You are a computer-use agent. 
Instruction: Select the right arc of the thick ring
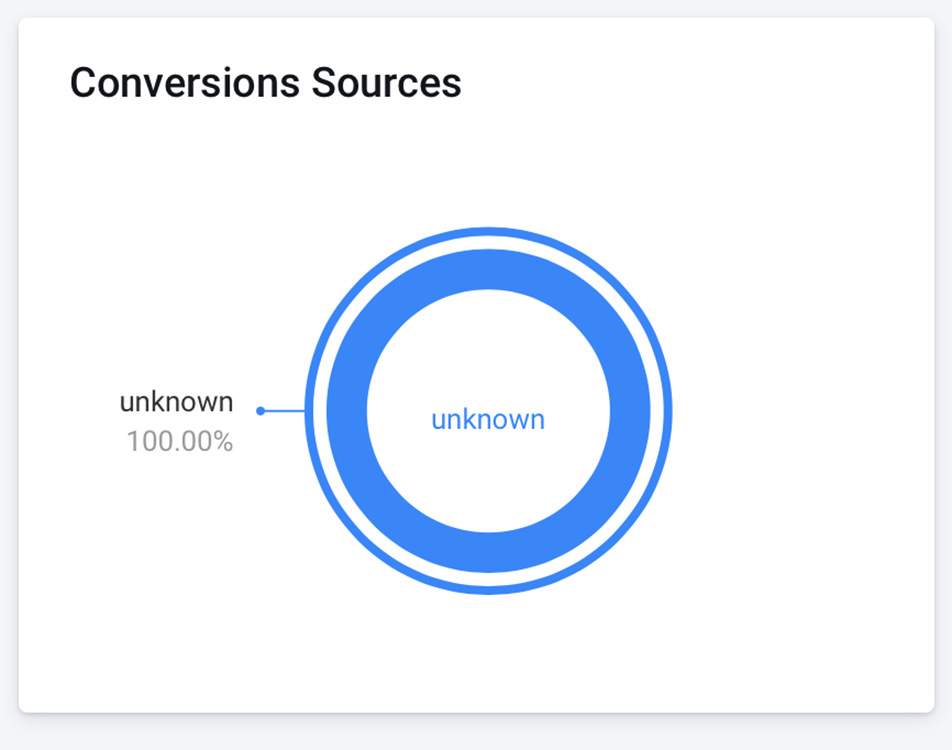pyautogui.click(x=630, y=411)
